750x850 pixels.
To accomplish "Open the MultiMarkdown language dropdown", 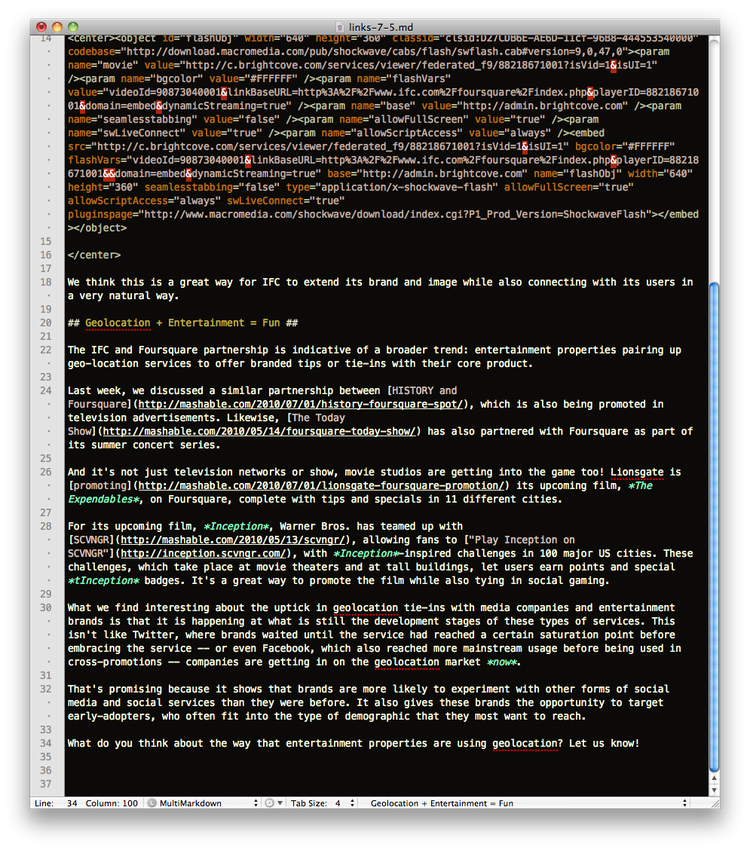I will [203, 803].
